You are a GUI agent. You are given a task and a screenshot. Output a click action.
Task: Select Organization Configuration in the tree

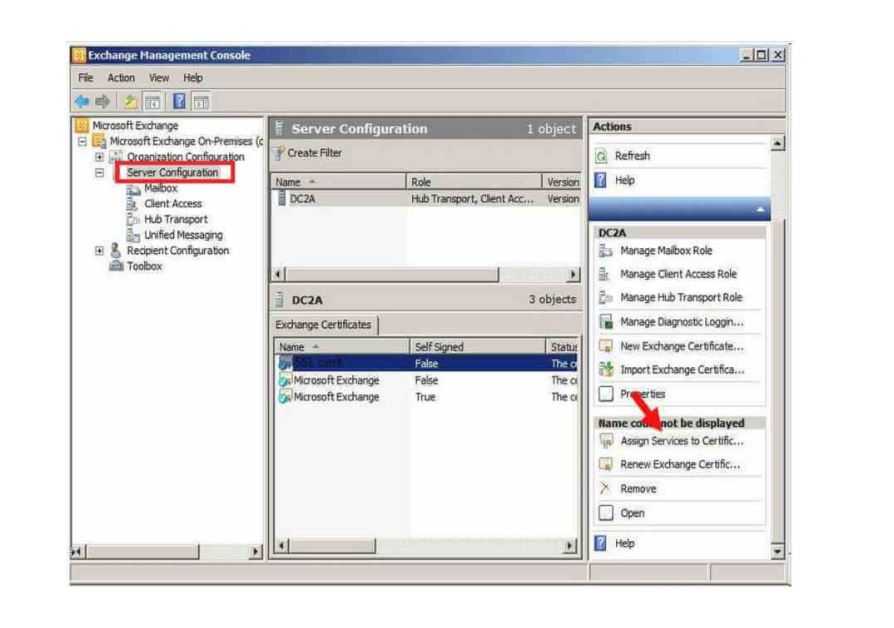(185, 157)
